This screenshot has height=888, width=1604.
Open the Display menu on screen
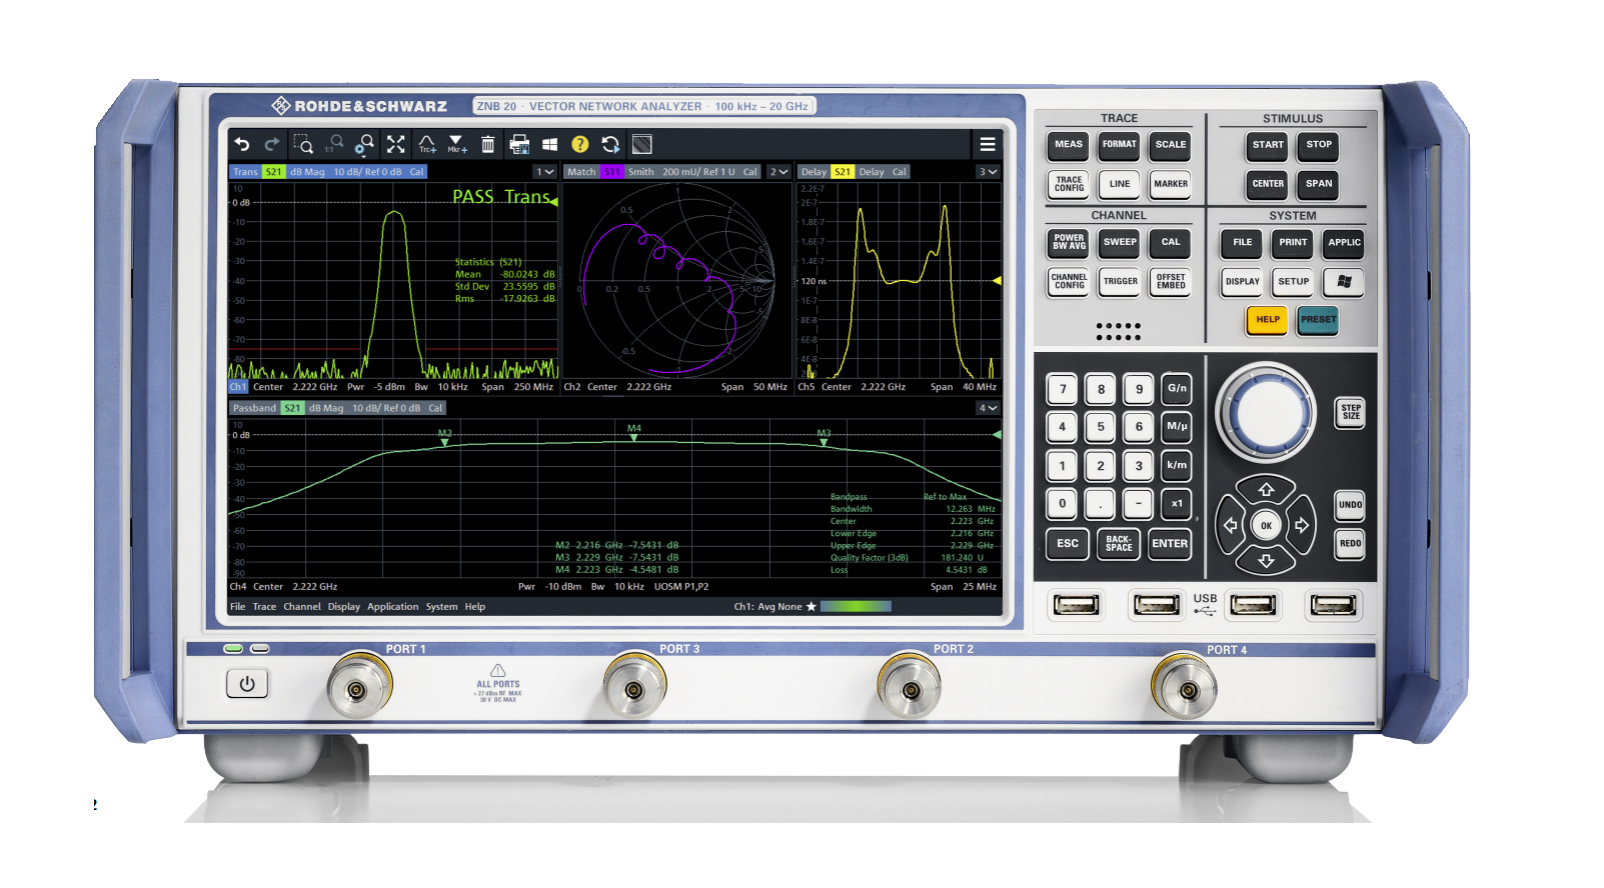[344, 607]
